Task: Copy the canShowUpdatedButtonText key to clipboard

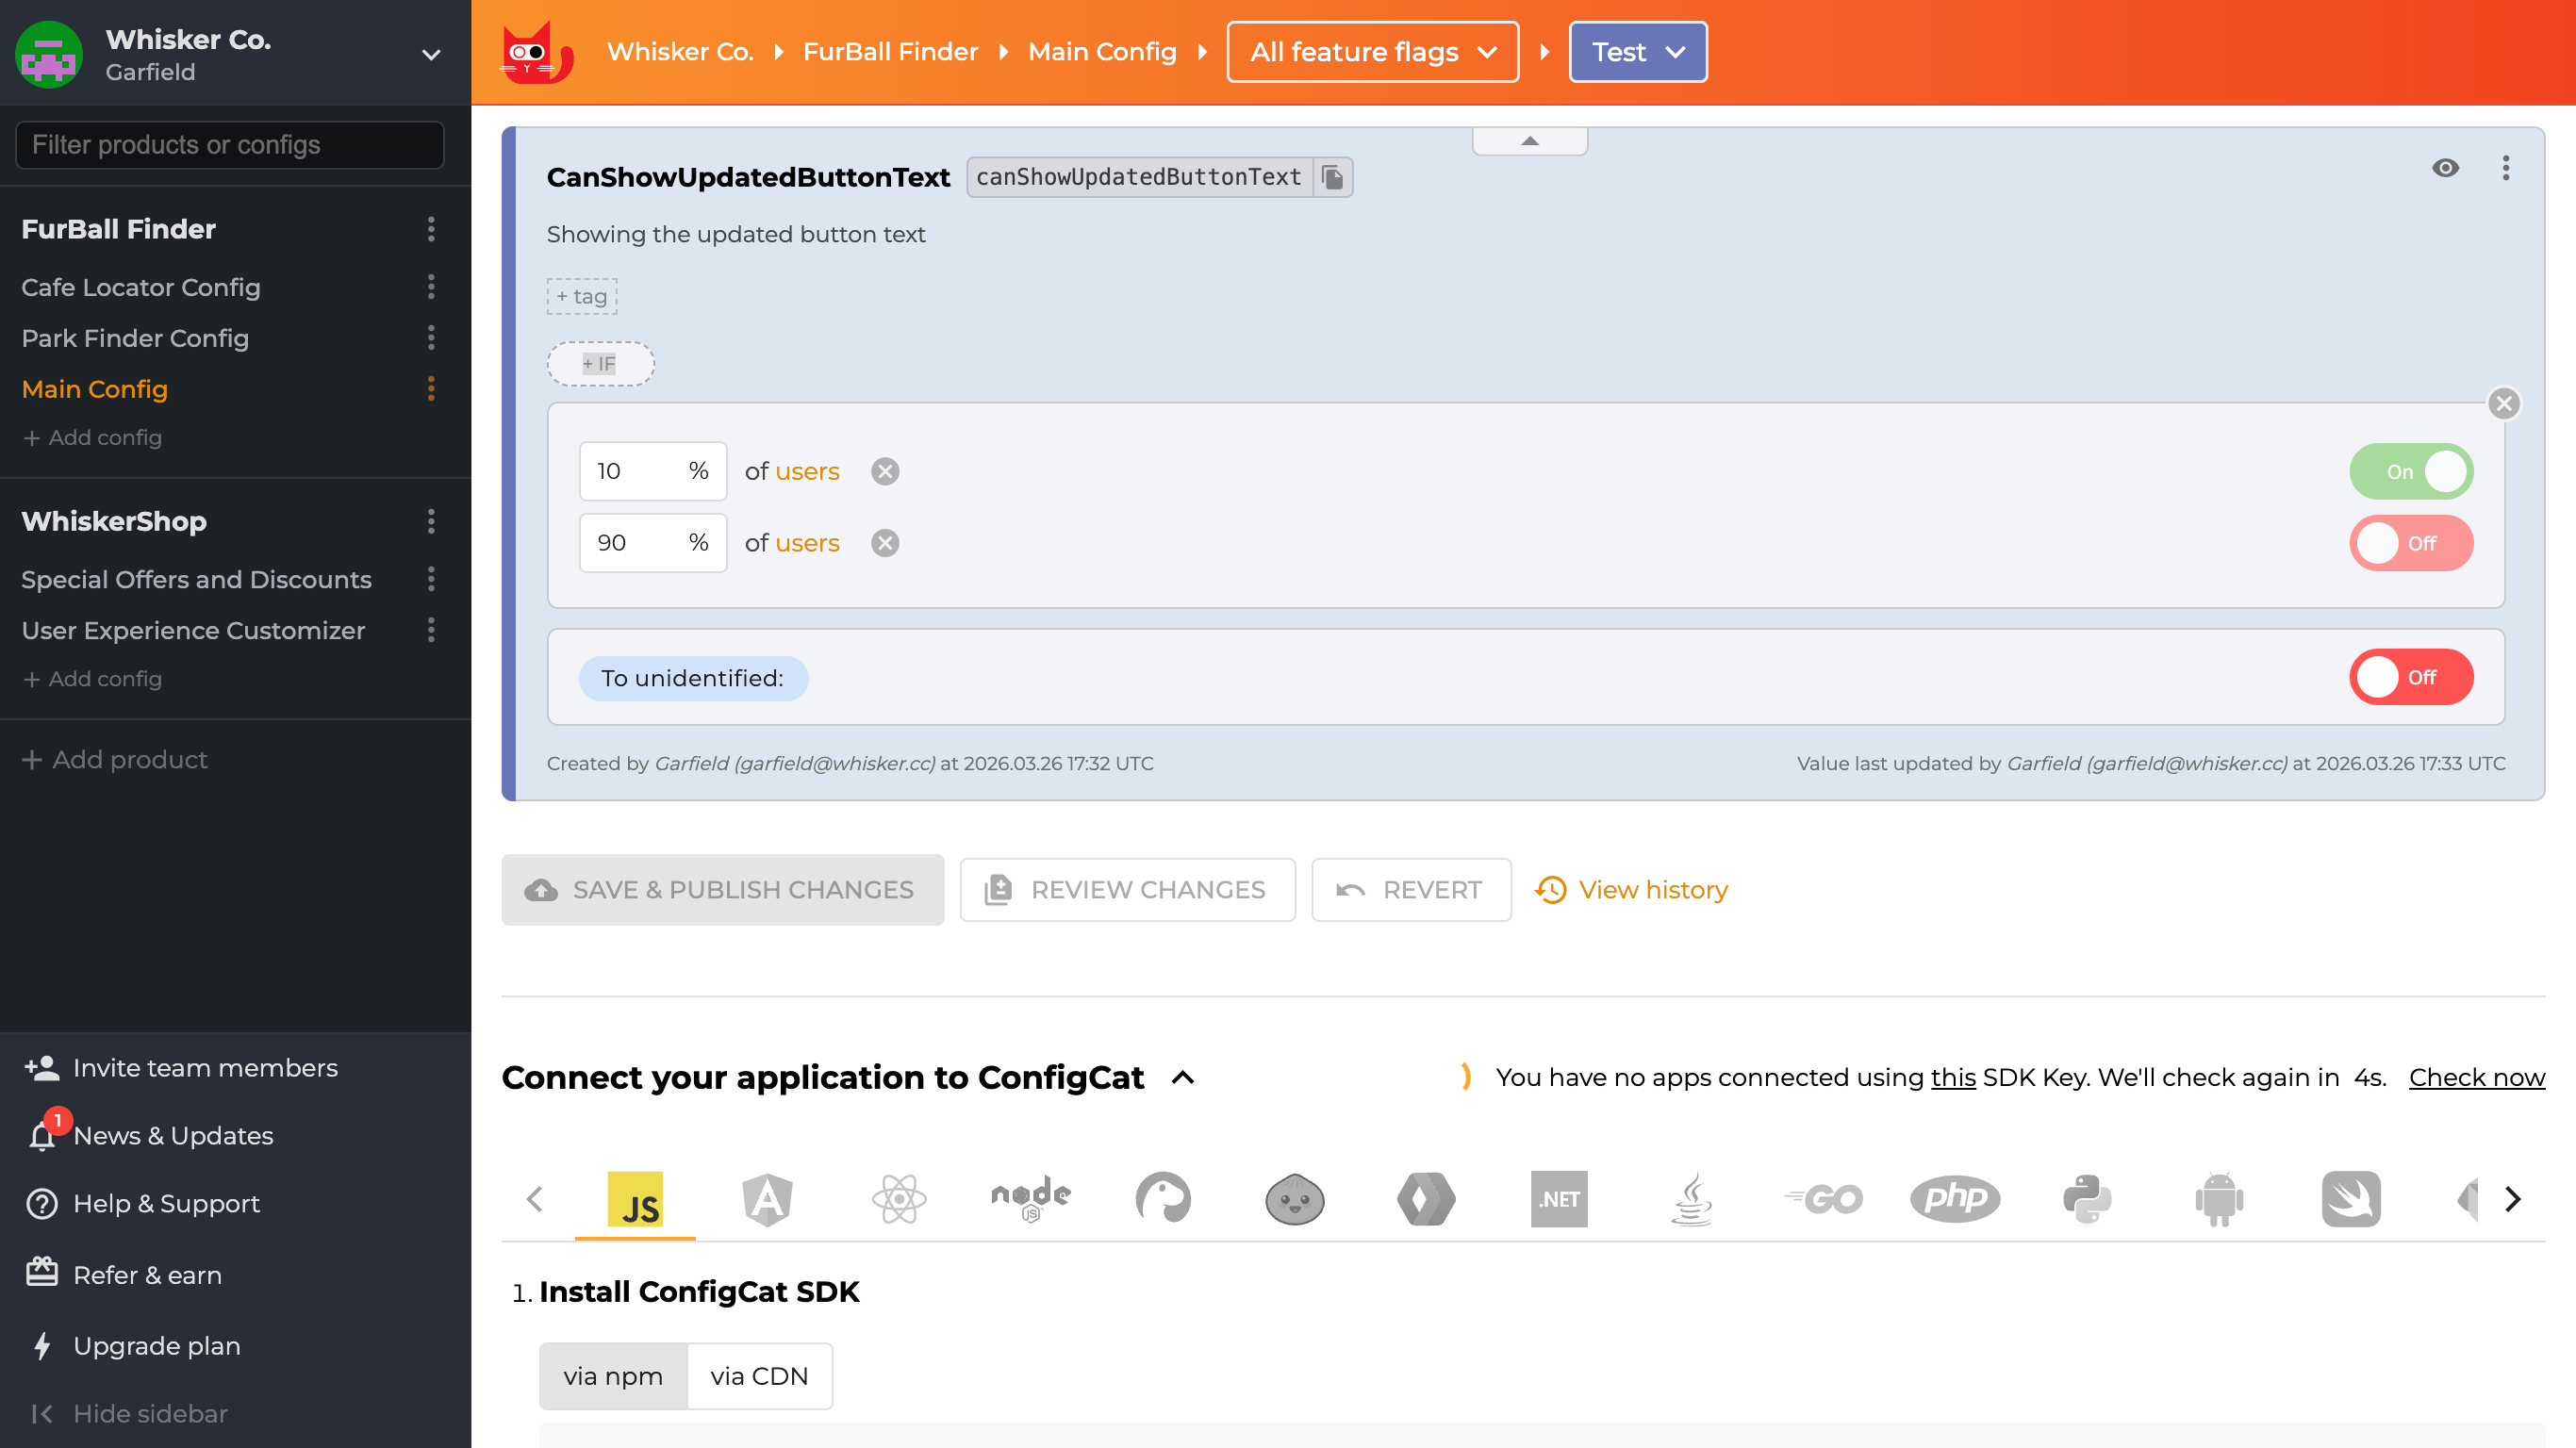Action: point(1332,177)
